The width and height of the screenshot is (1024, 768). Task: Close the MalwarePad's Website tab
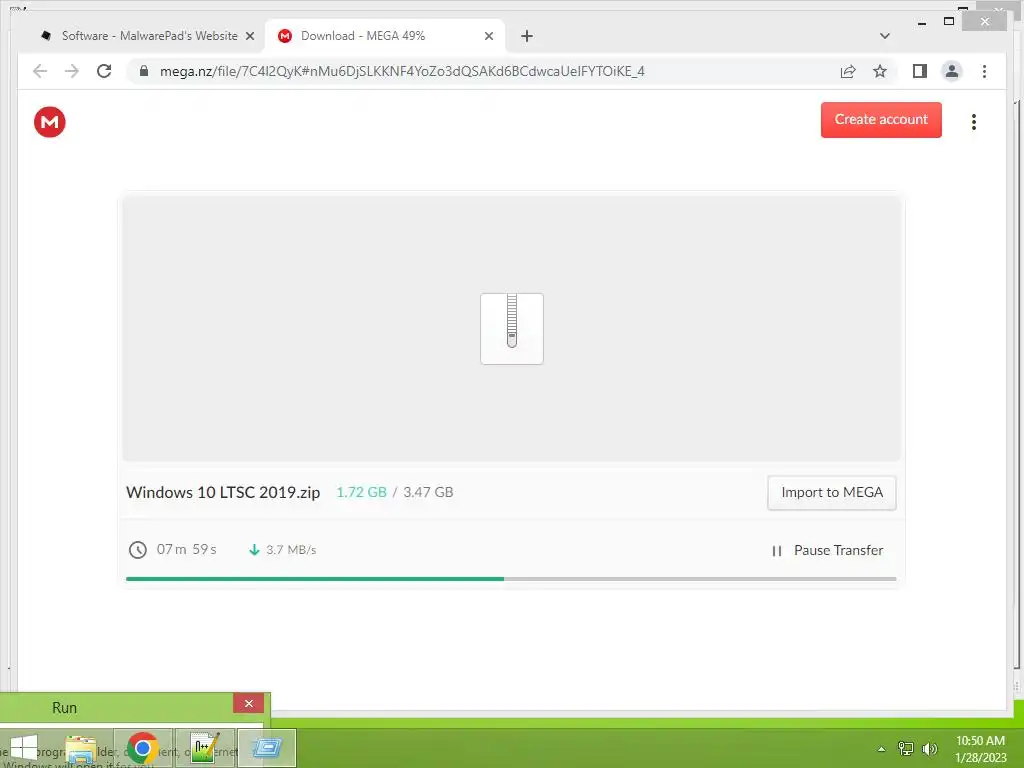(249, 36)
